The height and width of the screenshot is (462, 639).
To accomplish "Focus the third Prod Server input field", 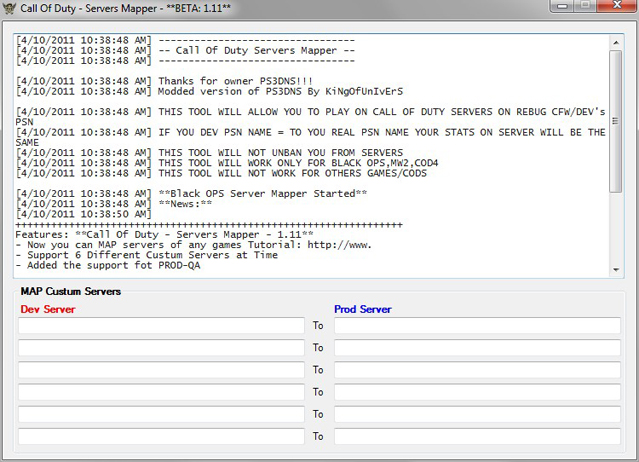I will tap(477, 370).
